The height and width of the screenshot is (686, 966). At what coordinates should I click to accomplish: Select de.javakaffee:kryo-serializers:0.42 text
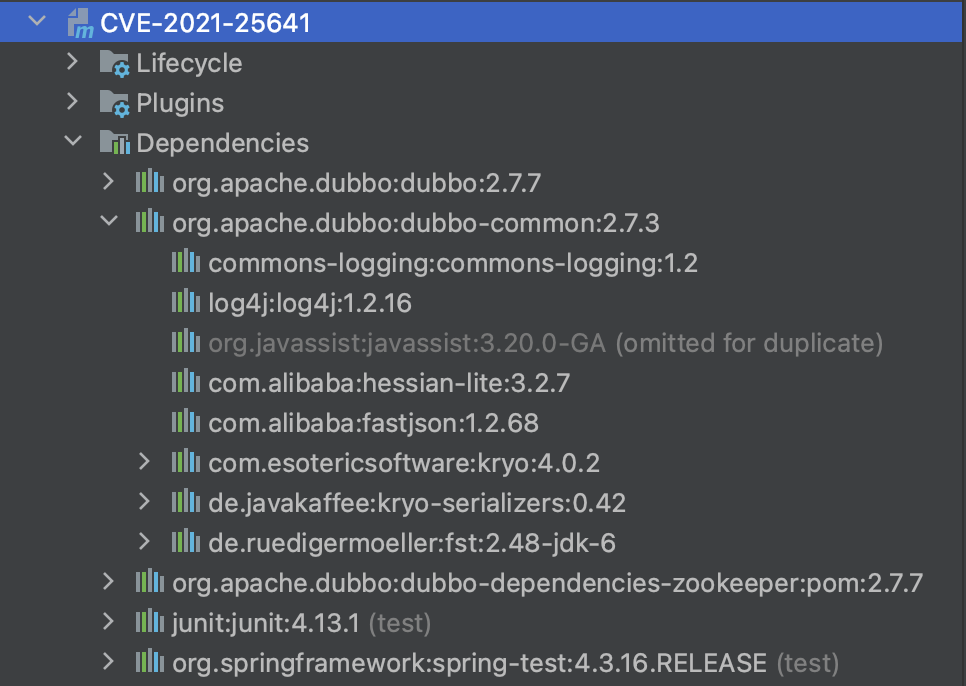417,504
